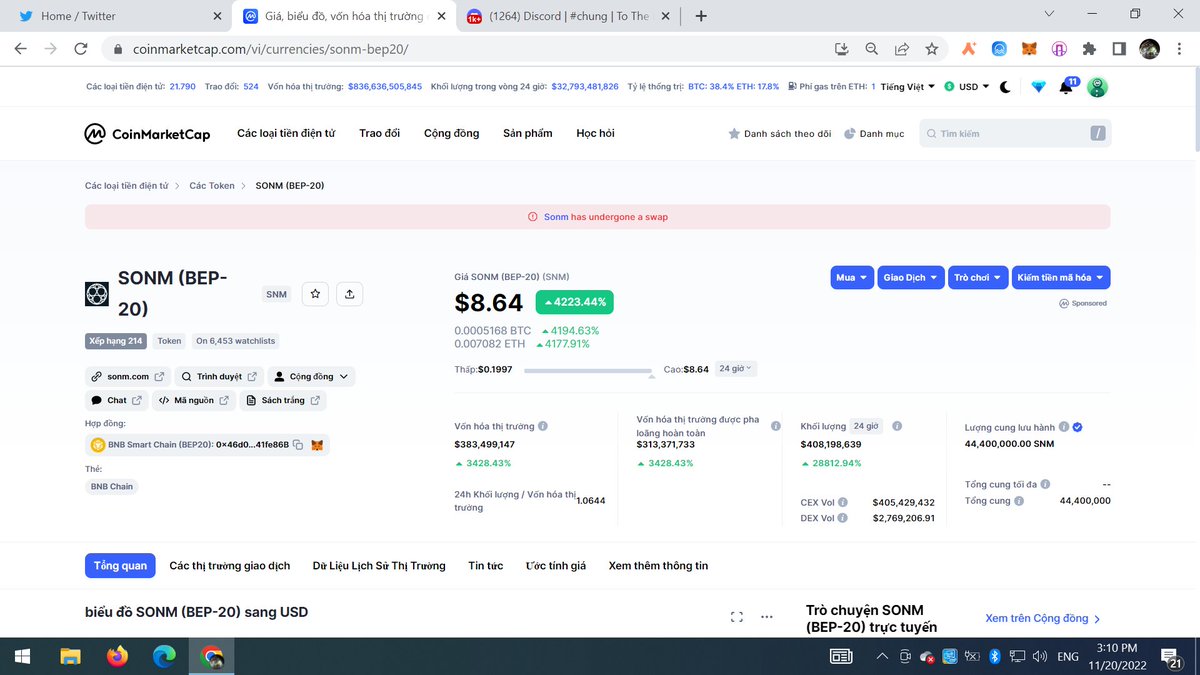Expand the Kiếm tiền mã hóa dropdown
Viewport: 1200px width, 675px height.
(1060, 277)
